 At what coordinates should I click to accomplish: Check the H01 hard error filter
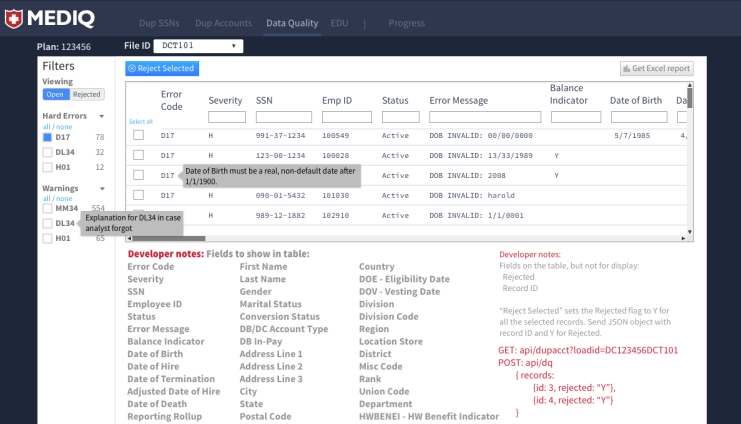tap(47, 167)
